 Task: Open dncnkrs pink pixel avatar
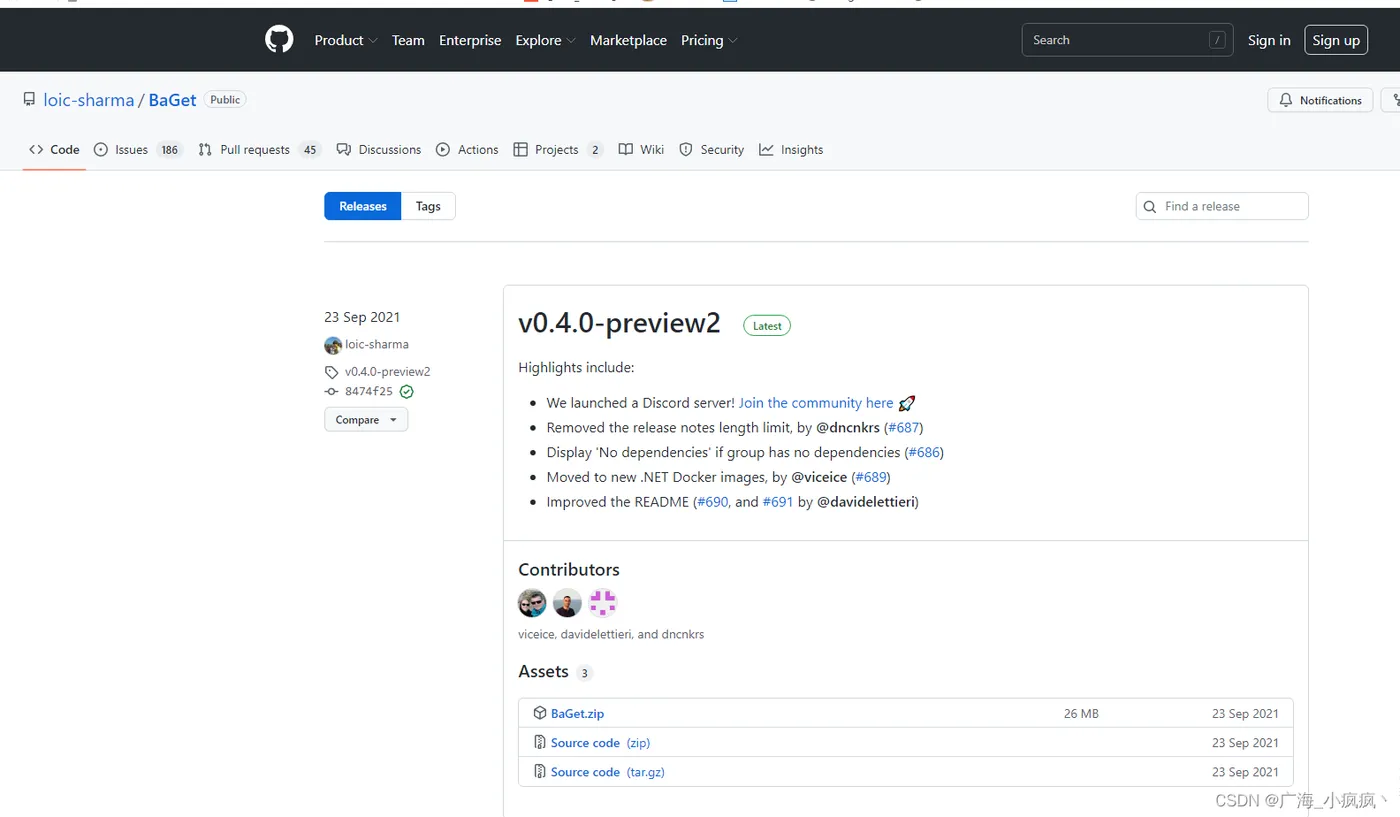[x=602, y=603]
